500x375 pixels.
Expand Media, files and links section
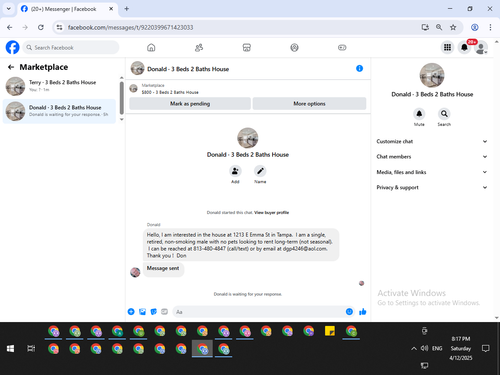tap(432, 172)
